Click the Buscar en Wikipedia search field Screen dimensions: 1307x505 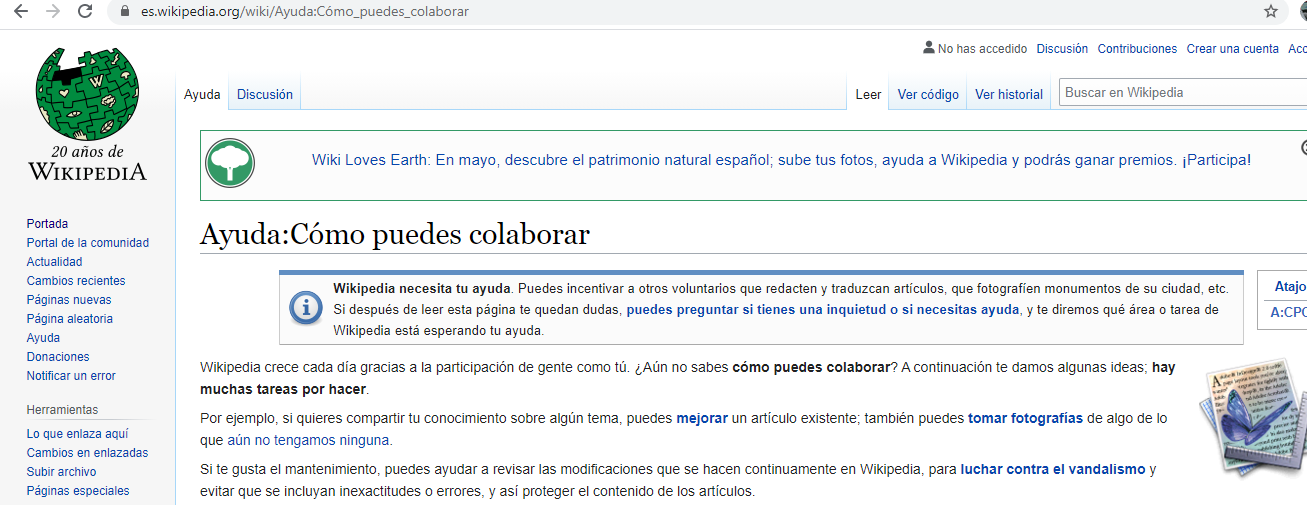coord(1180,92)
